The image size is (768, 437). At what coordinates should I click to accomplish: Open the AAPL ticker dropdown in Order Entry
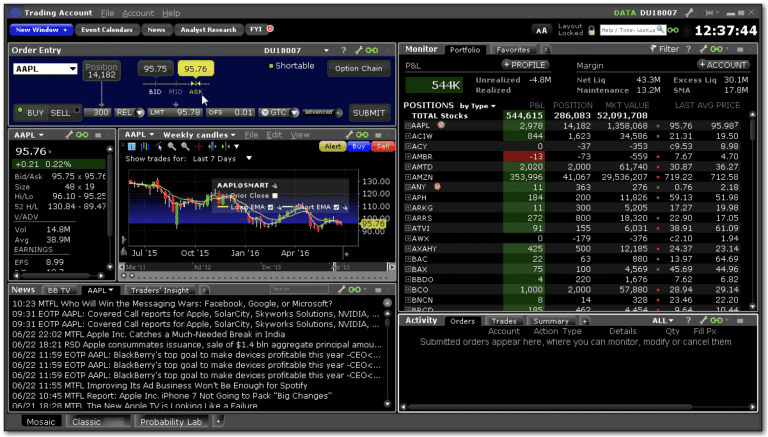72,69
